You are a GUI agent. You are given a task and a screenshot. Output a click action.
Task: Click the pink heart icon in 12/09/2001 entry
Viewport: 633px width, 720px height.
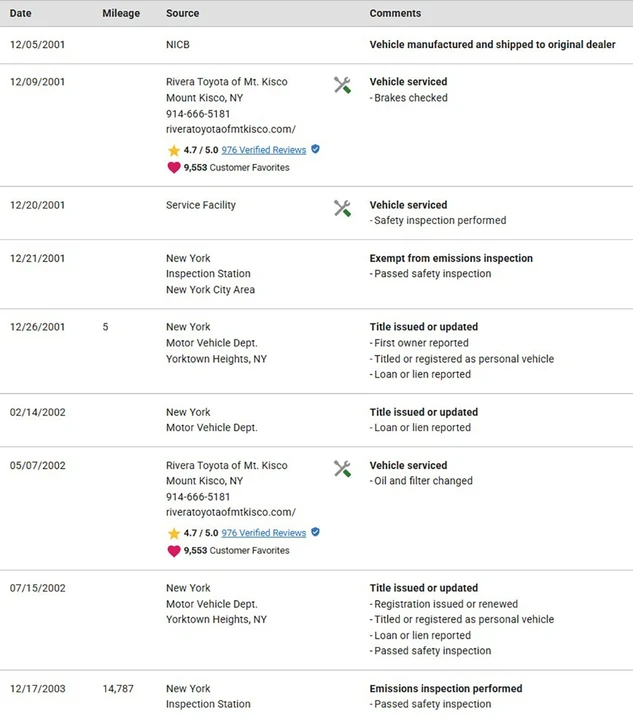pyautogui.click(x=174, y=168)
